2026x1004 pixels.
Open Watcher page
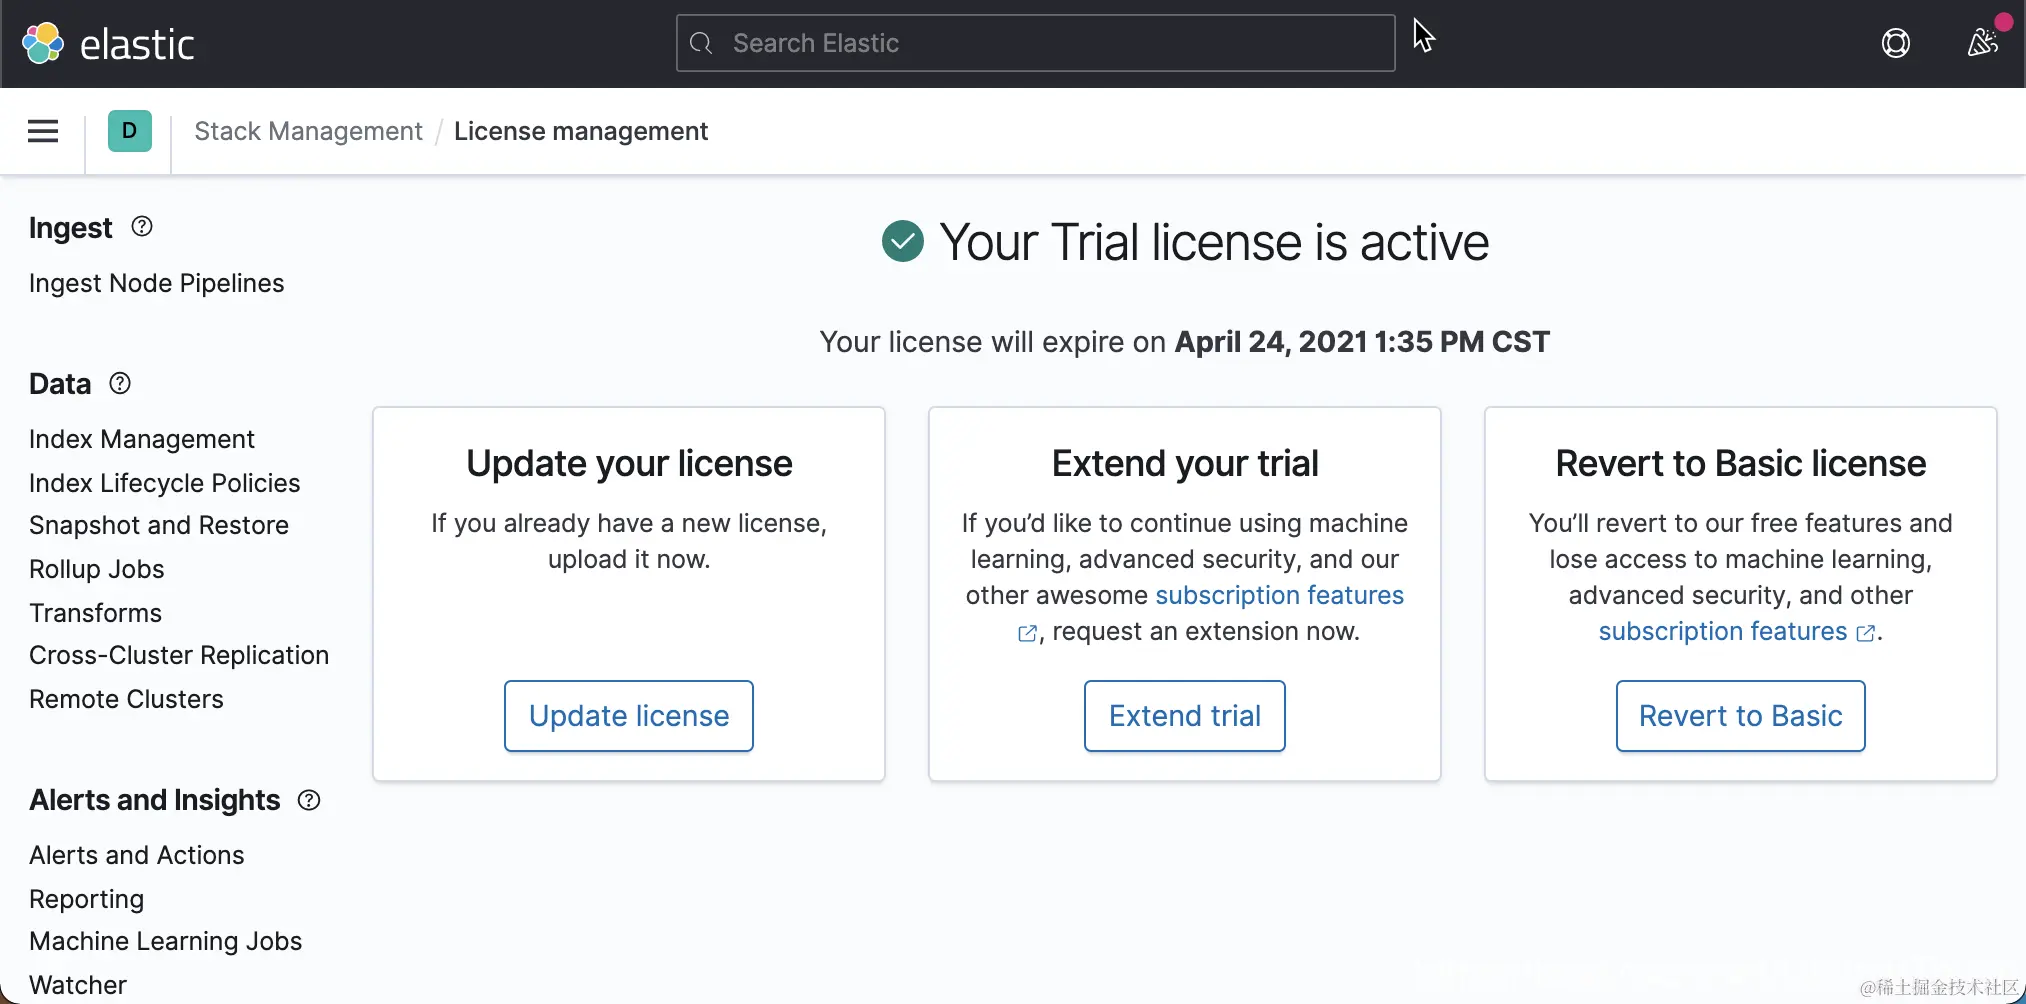point(78,985)
